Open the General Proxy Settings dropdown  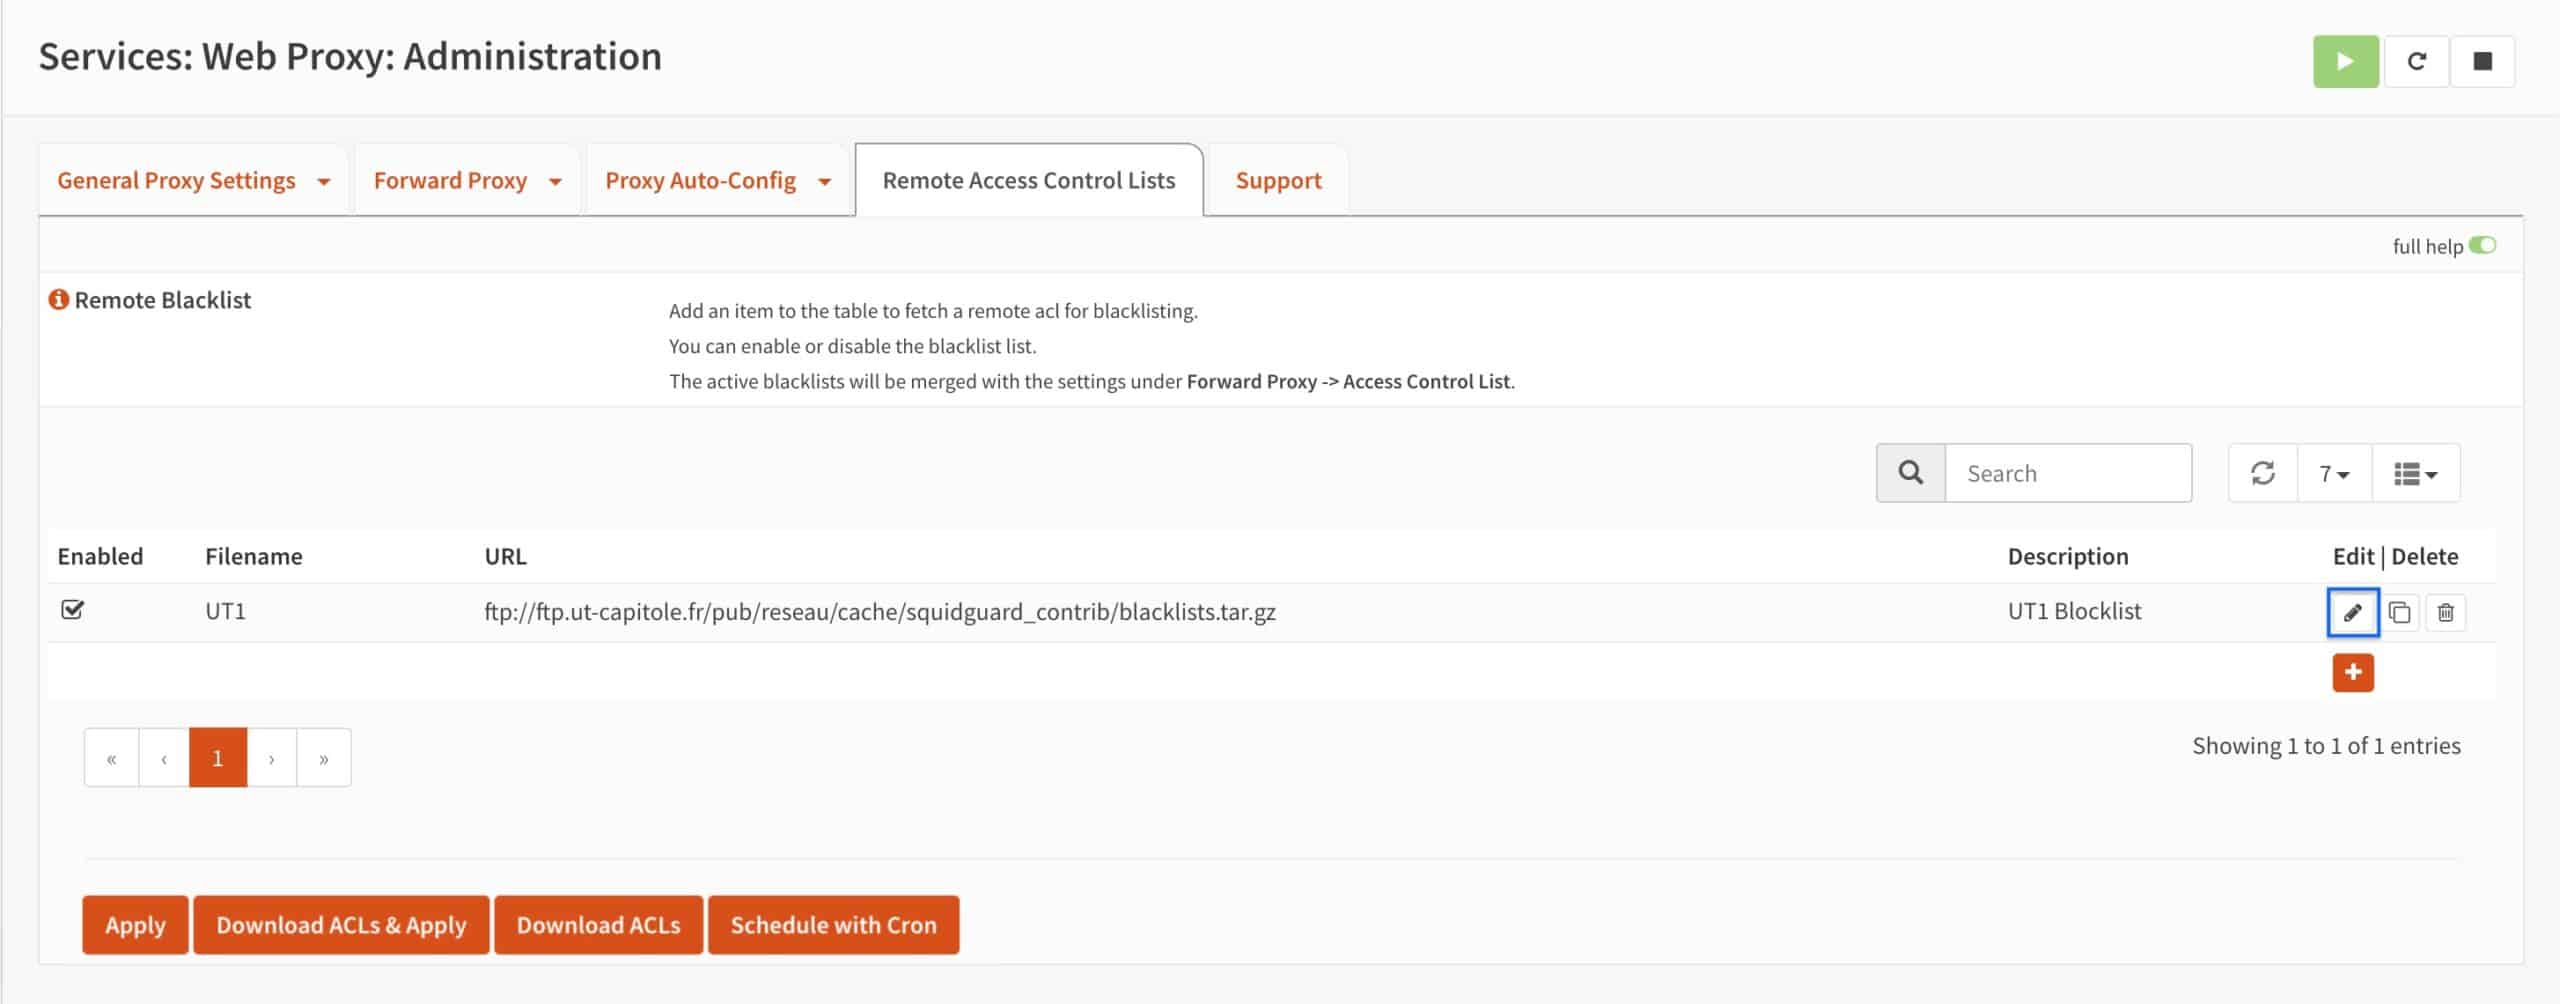point(192,180)
